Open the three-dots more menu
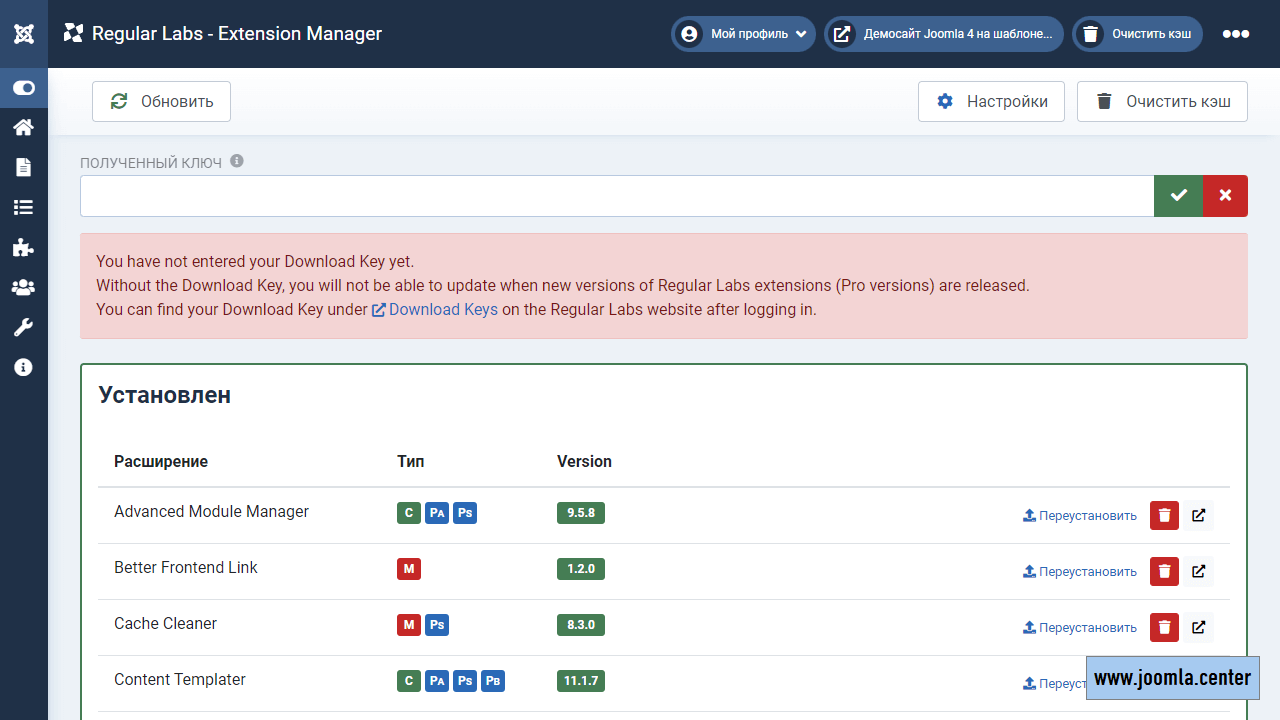 [x=1236, y=34]
